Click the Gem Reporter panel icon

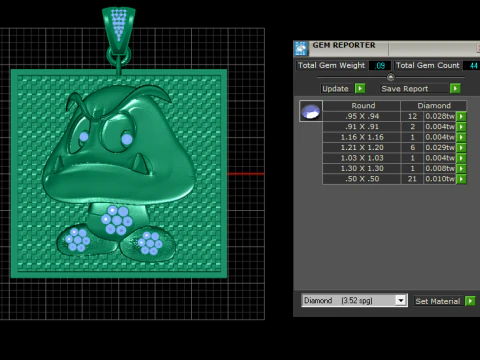point(301,48)
